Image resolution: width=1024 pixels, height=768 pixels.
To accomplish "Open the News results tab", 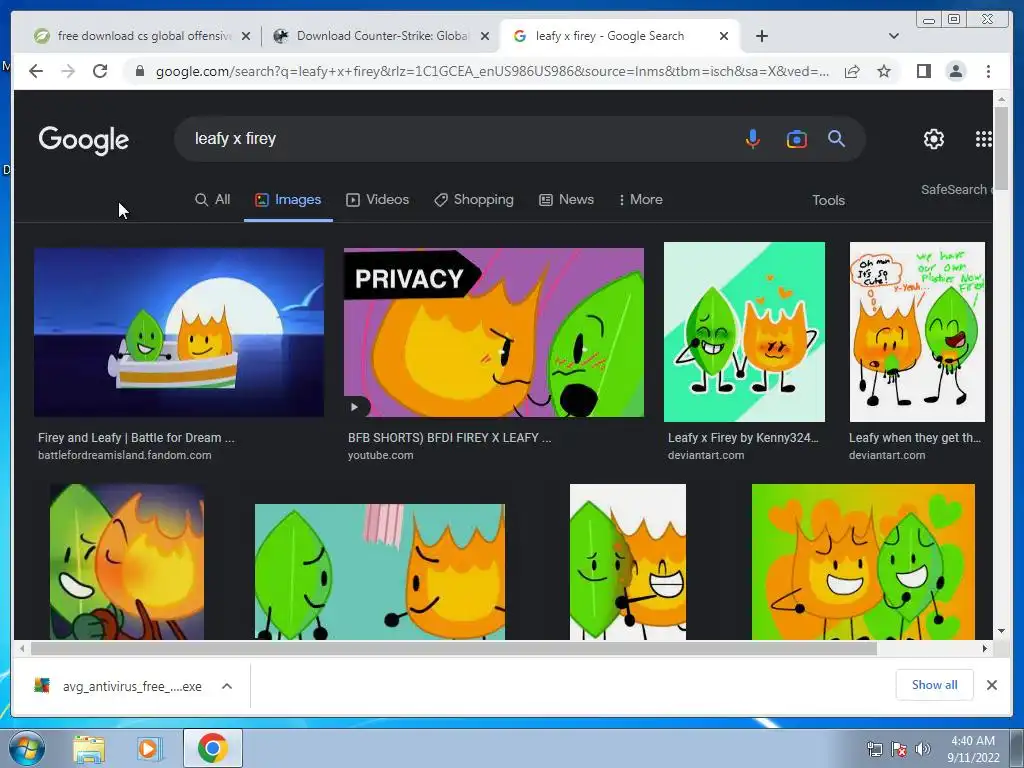I will [566, 200].
